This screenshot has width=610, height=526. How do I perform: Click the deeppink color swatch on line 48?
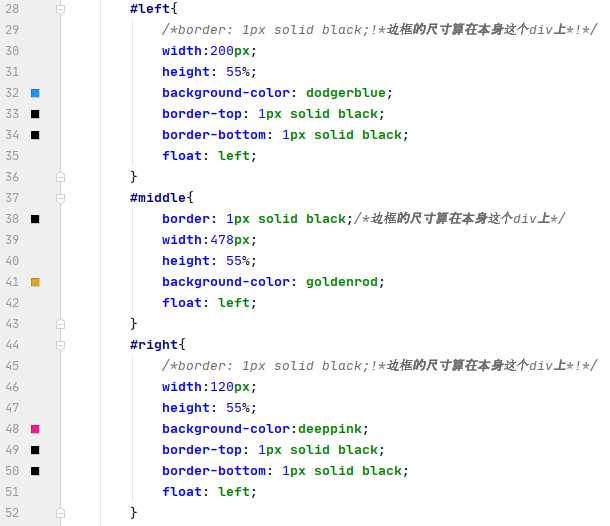35,429
